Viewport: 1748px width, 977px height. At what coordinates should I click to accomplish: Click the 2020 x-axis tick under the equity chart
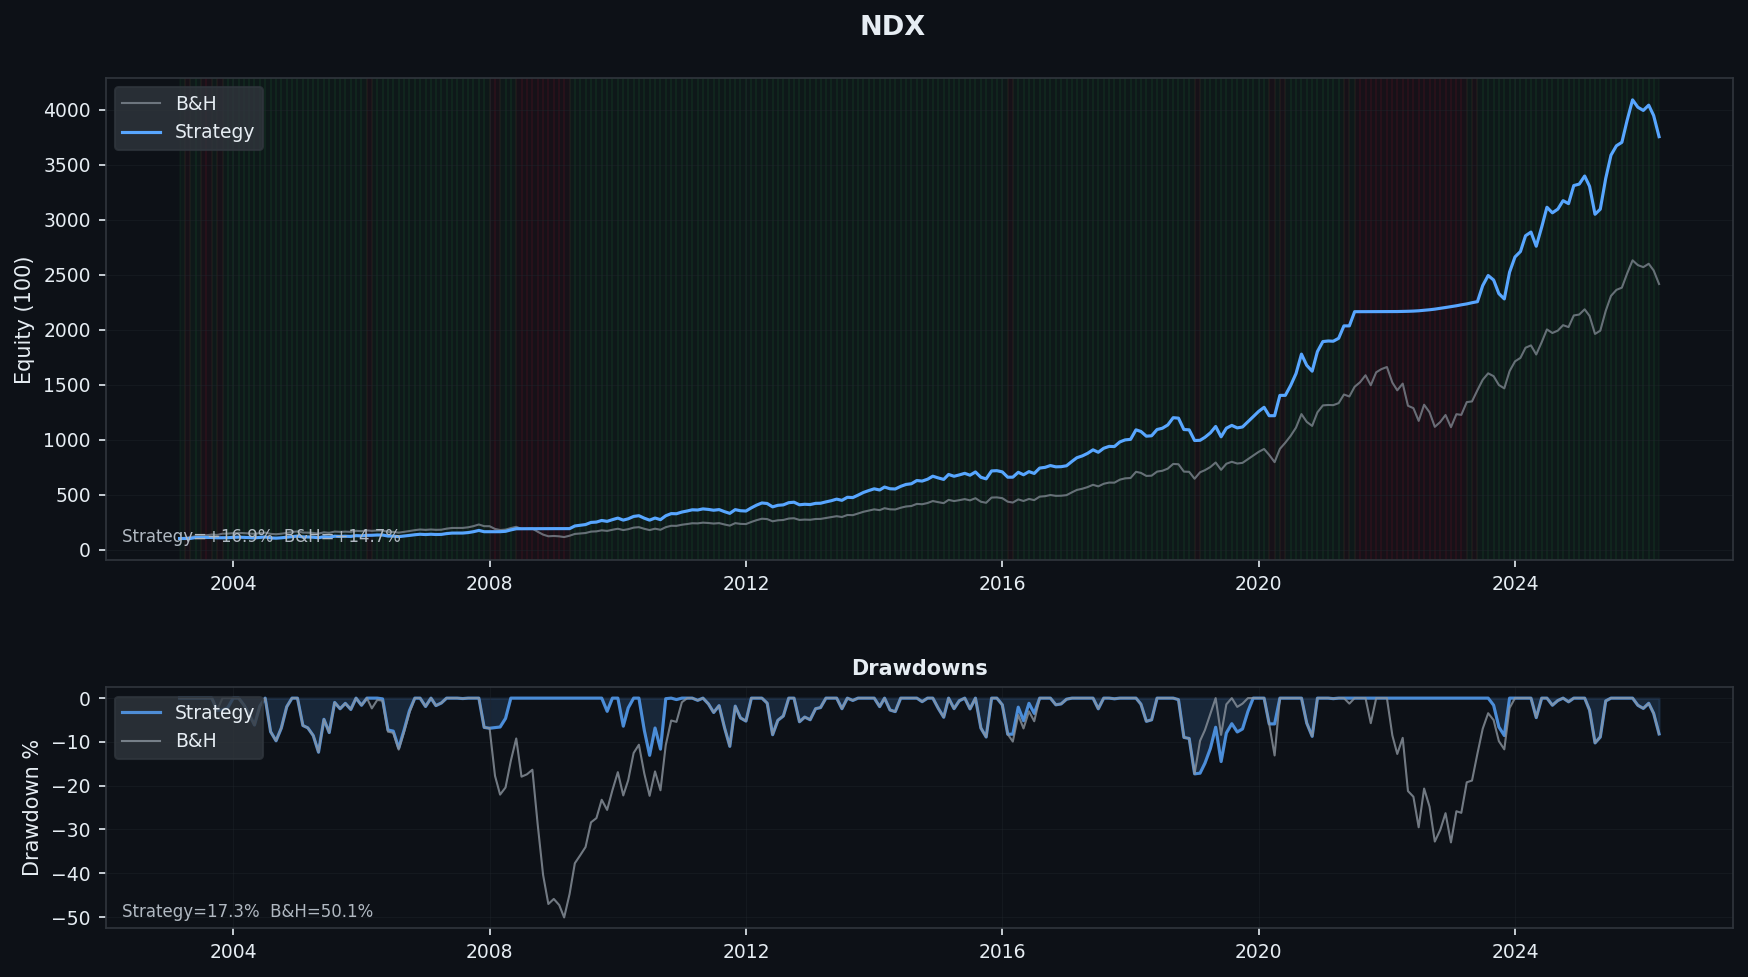pos(1258,584)
